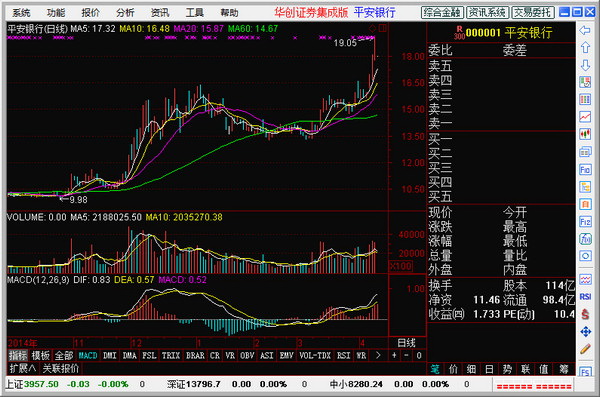600x397 pixels.
Task: Open the line trend chart sidebar icon
Action: point(585,116)
